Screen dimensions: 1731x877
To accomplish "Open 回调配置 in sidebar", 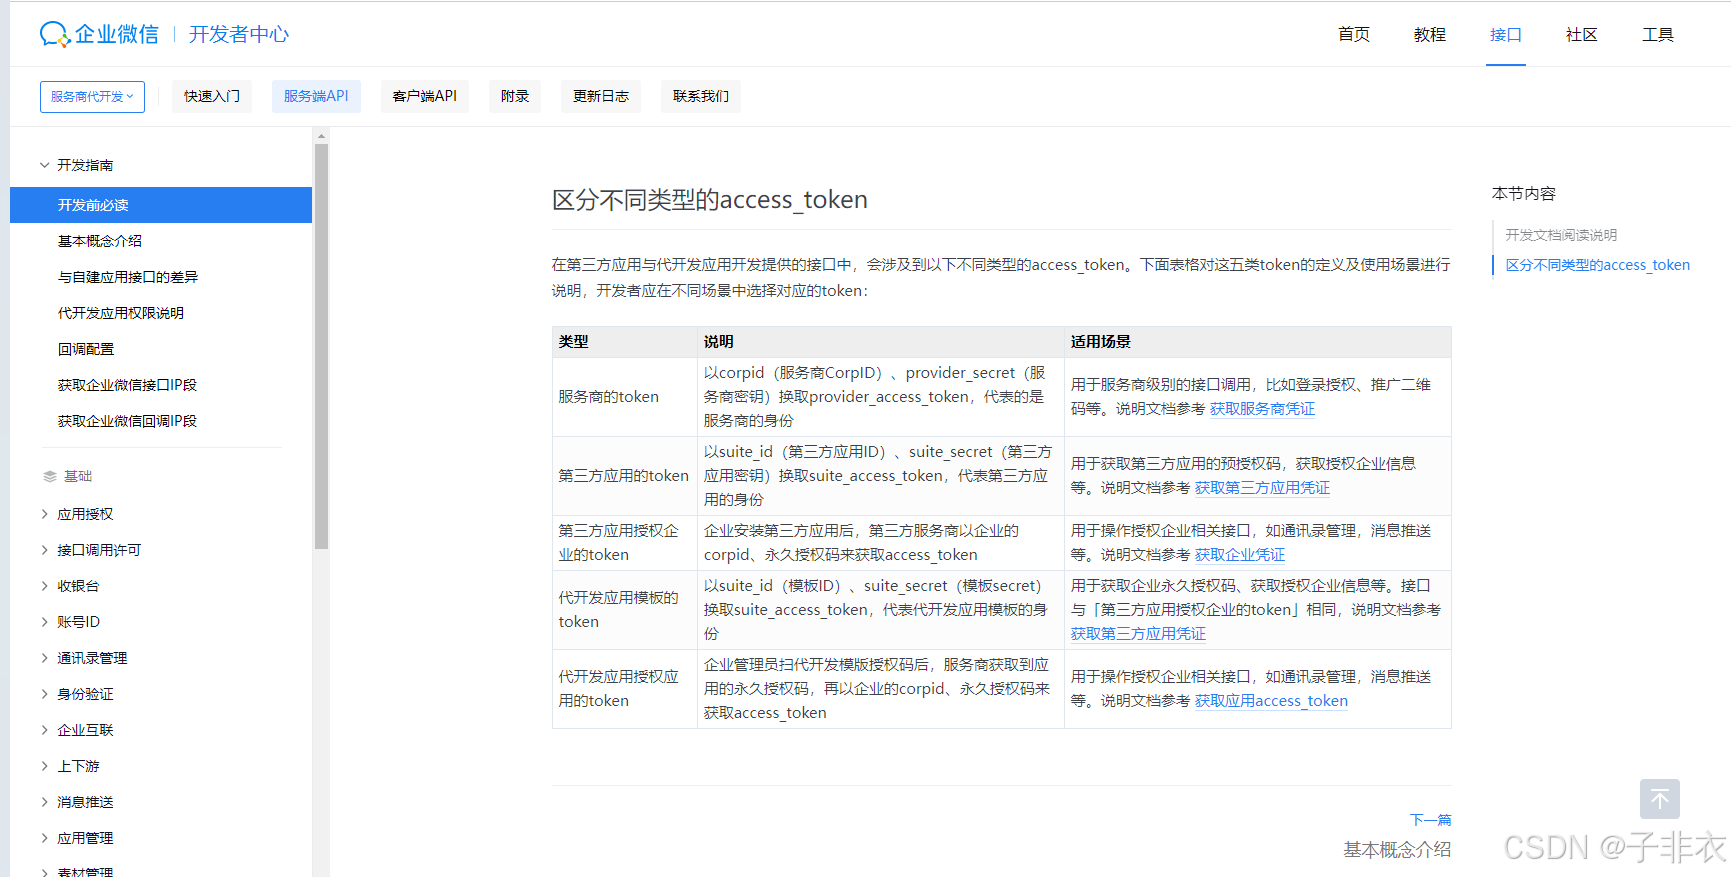I will tap(86, 349).
